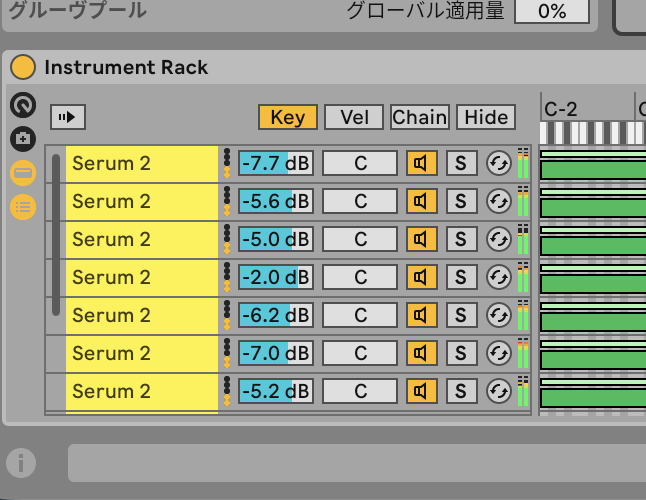Hot-swap the -6.2 dB chain

(499, 315)
